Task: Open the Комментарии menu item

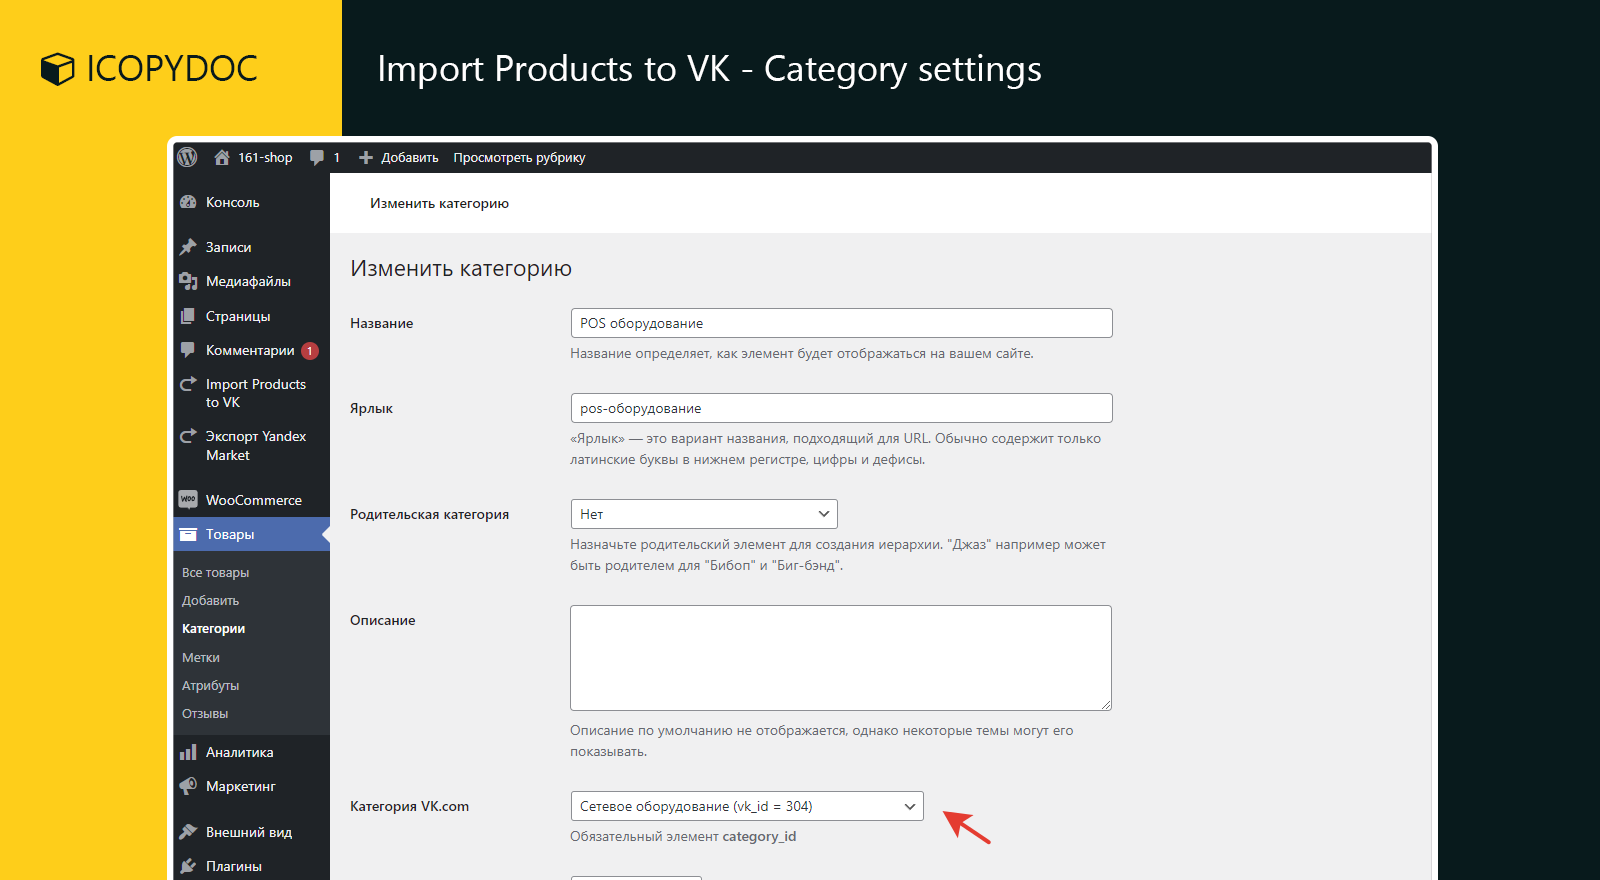Action: (251, 350)
